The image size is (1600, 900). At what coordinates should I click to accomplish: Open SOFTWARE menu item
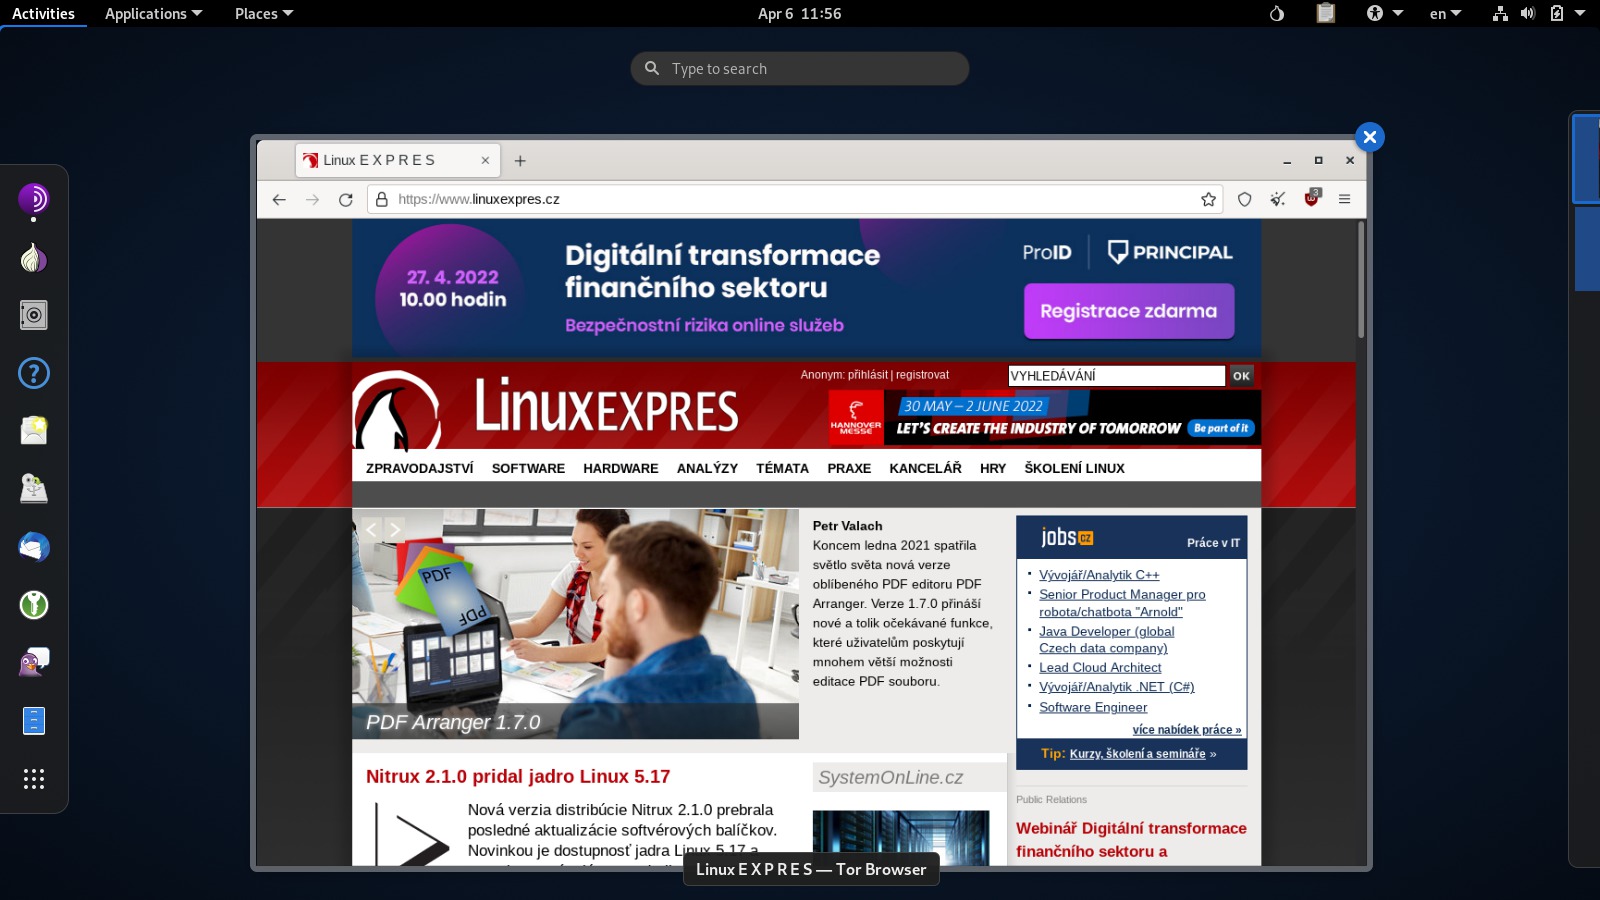click(x=528, y=468)
